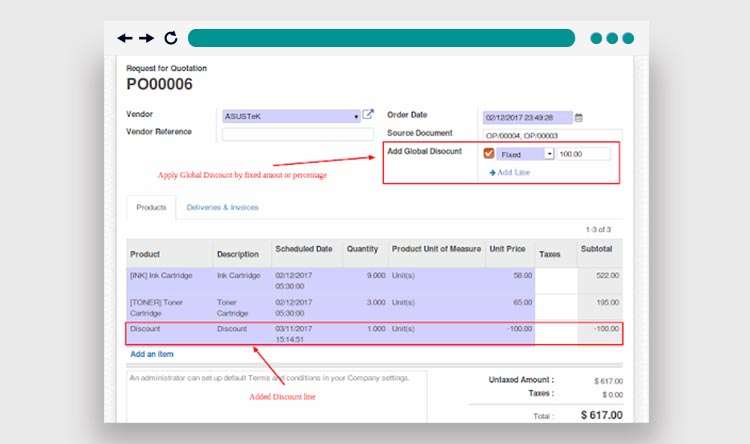Click the first teal browser dot
The height and width of the screenshot is (444, 750).
click(596, 38)
